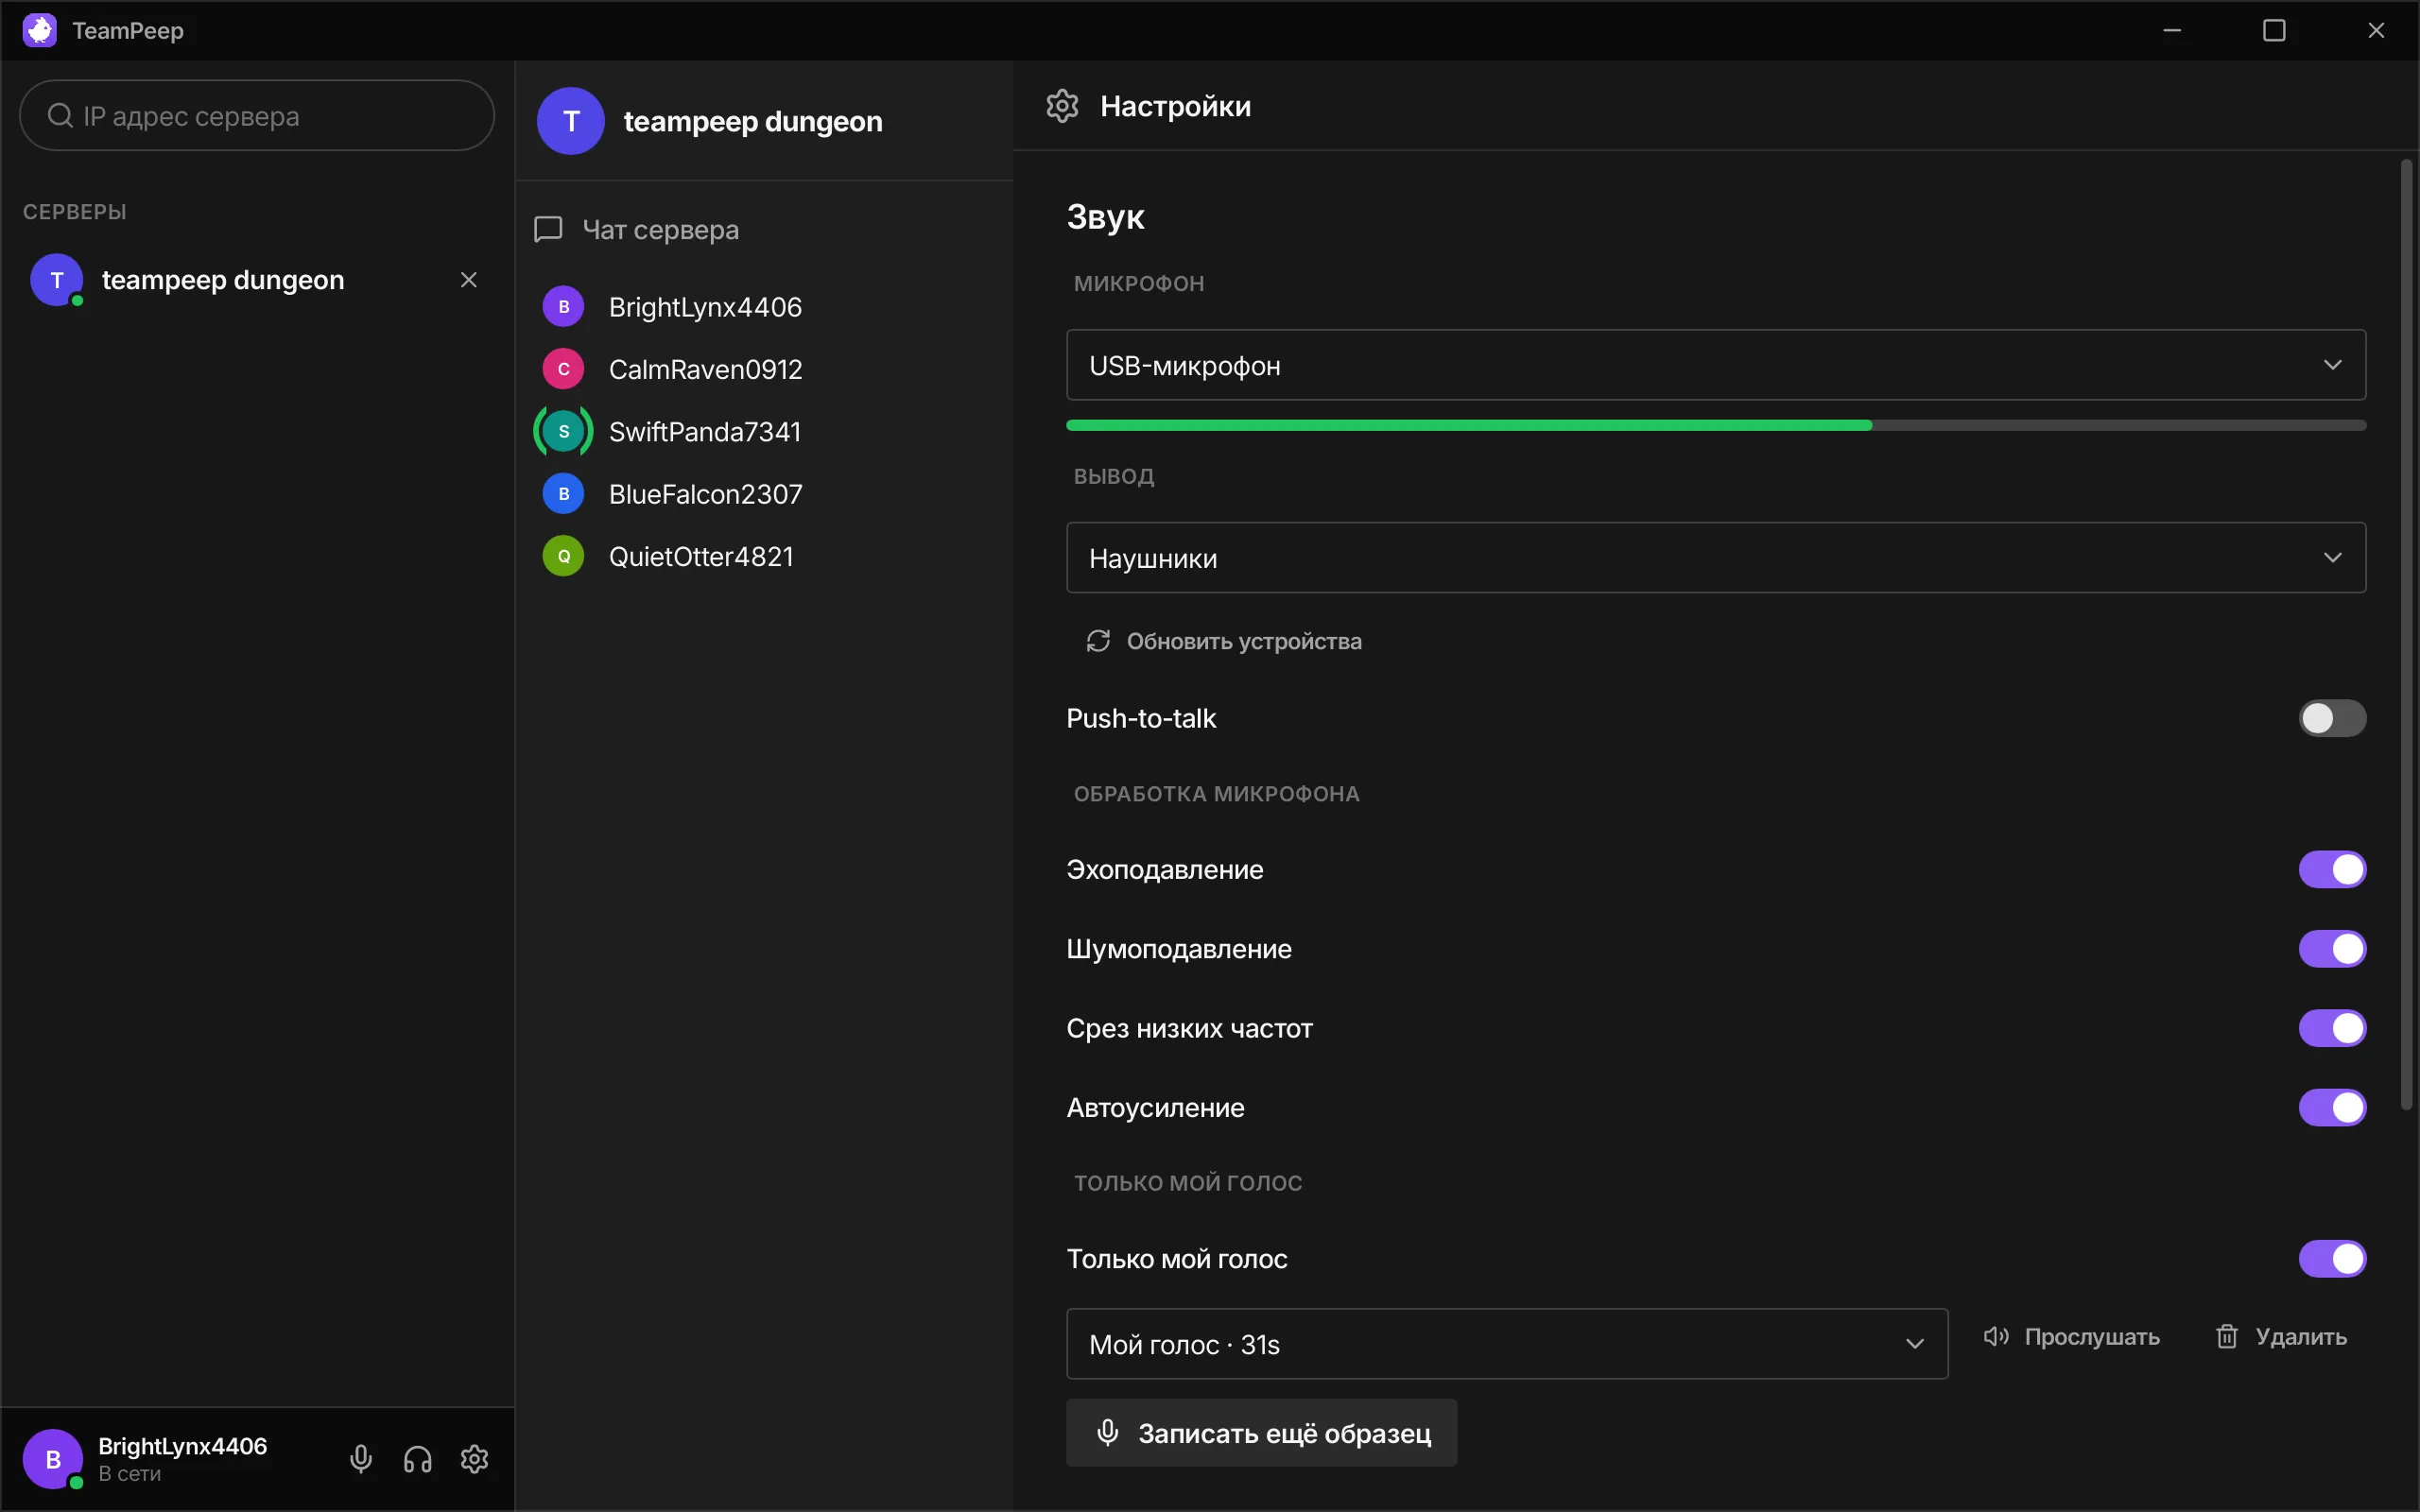Click the chat bubble icon beside Чат сервера
The image size is (2420, 1512).
(548, 230)
